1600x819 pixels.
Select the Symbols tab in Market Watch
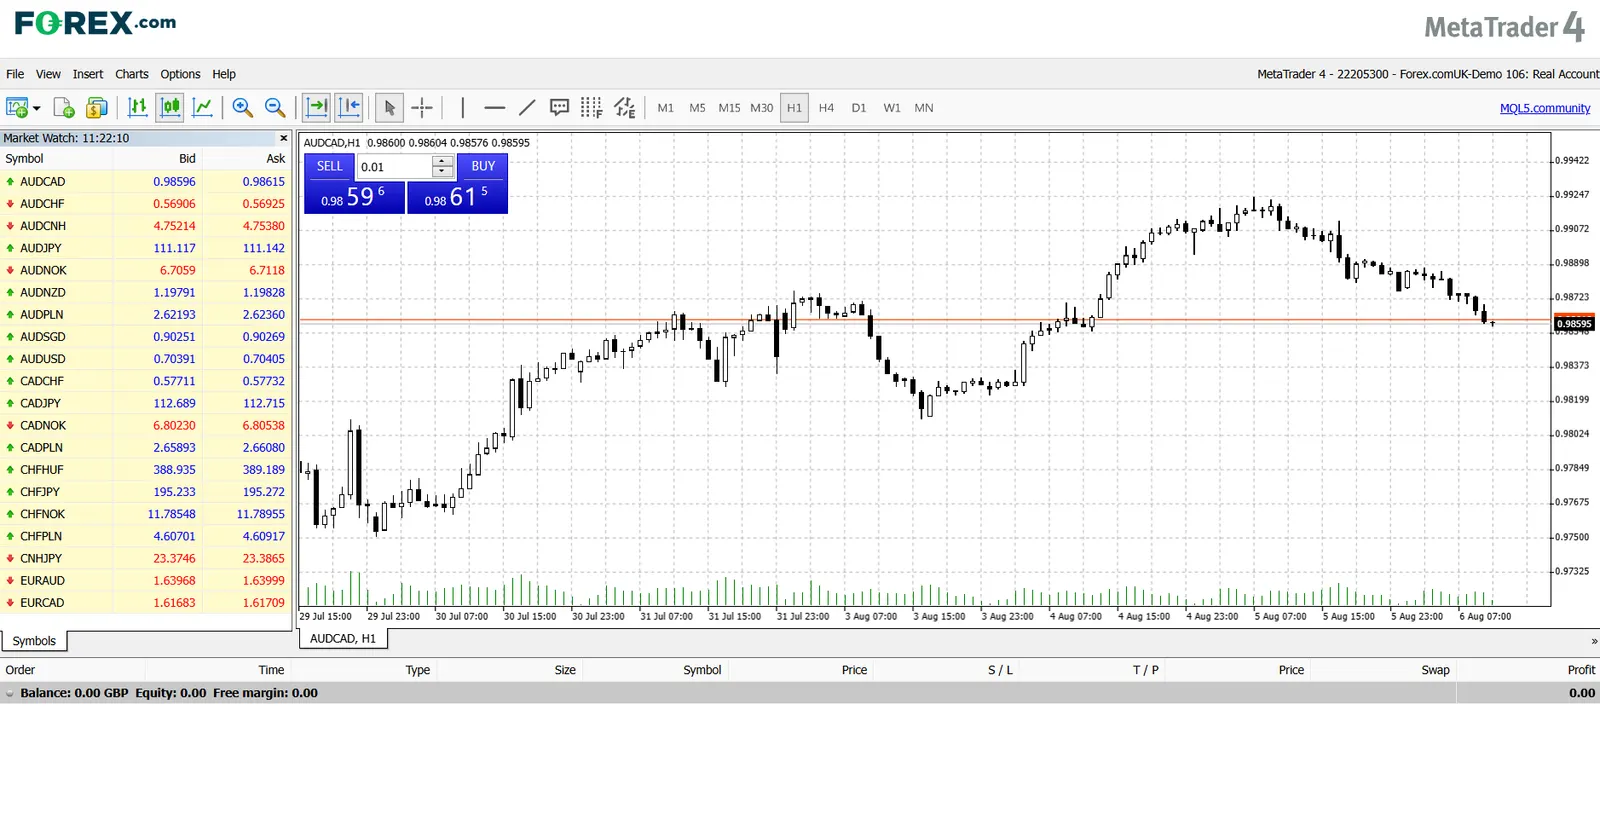(x=34, y=641)
